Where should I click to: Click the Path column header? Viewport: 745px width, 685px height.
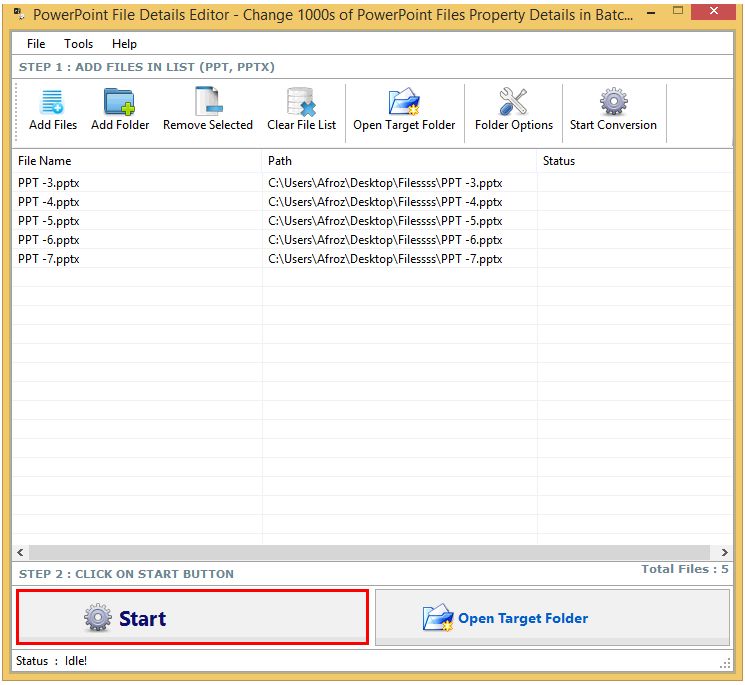(400, 161)
